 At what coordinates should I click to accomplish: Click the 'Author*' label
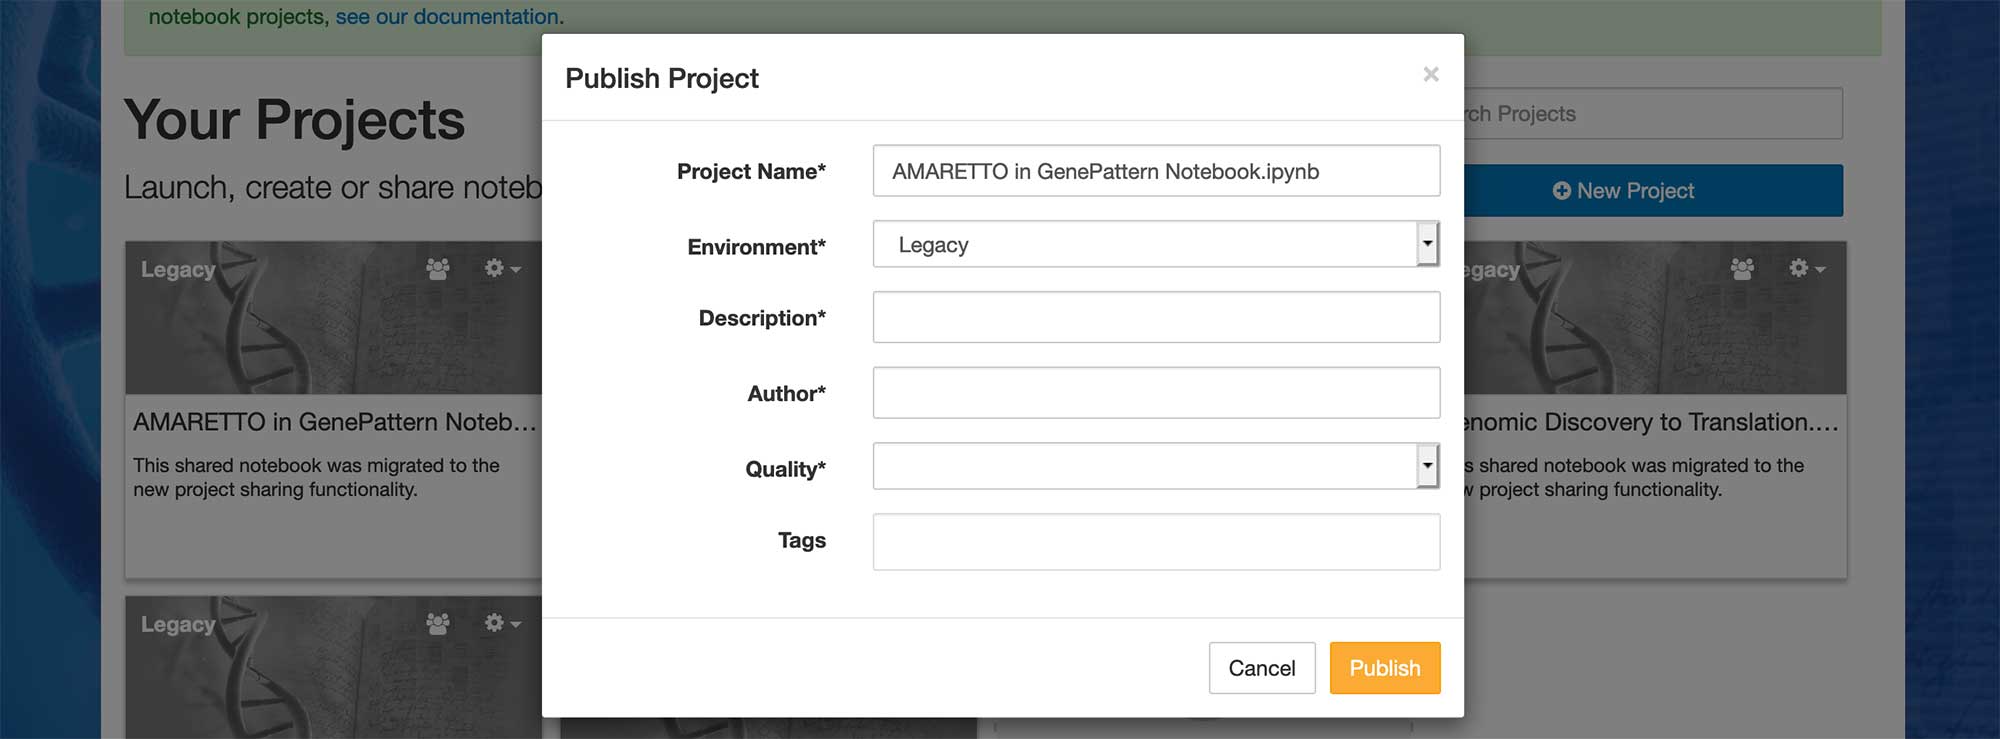[x=786, y=394]
